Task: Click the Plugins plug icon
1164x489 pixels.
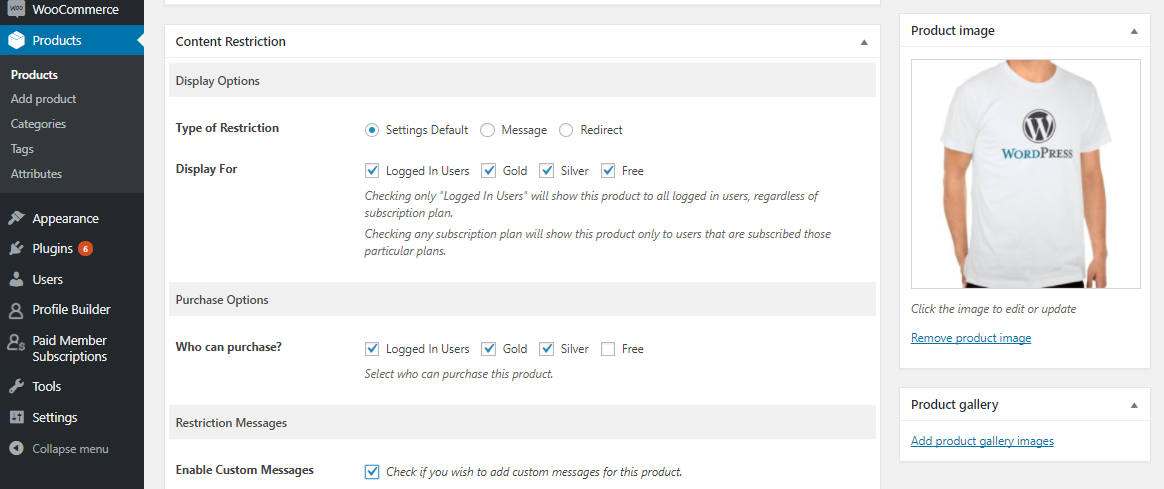Action: click(16, 249)
